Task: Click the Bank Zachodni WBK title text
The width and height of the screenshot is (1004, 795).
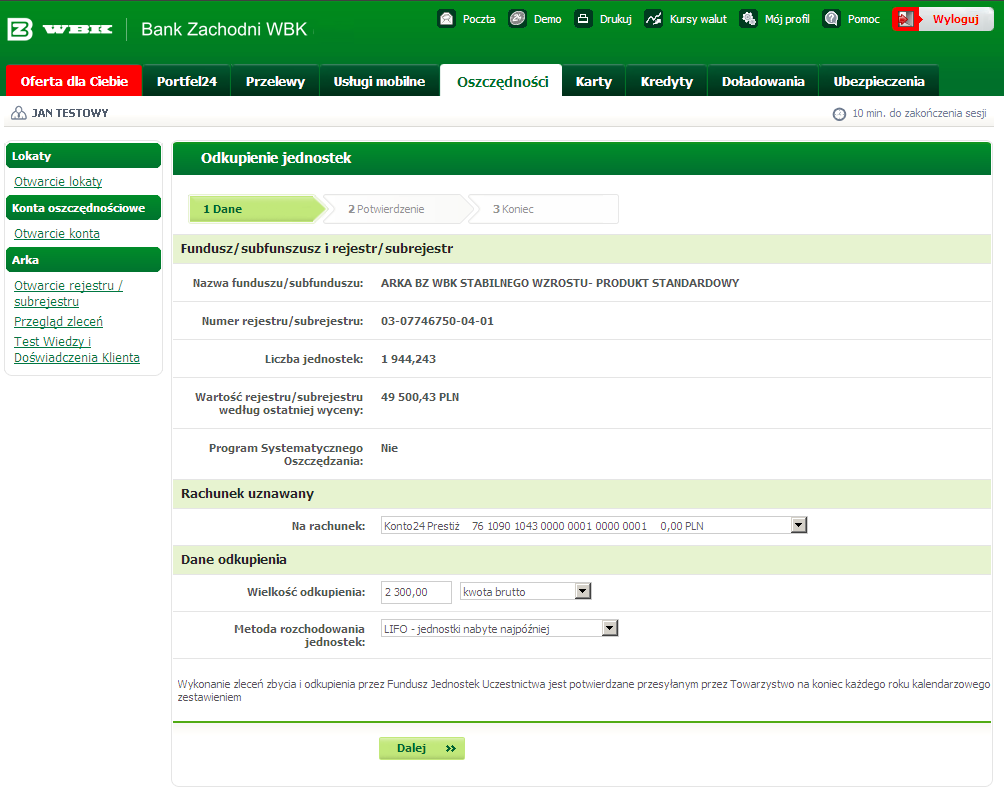Action: click(x=224, y=29)
